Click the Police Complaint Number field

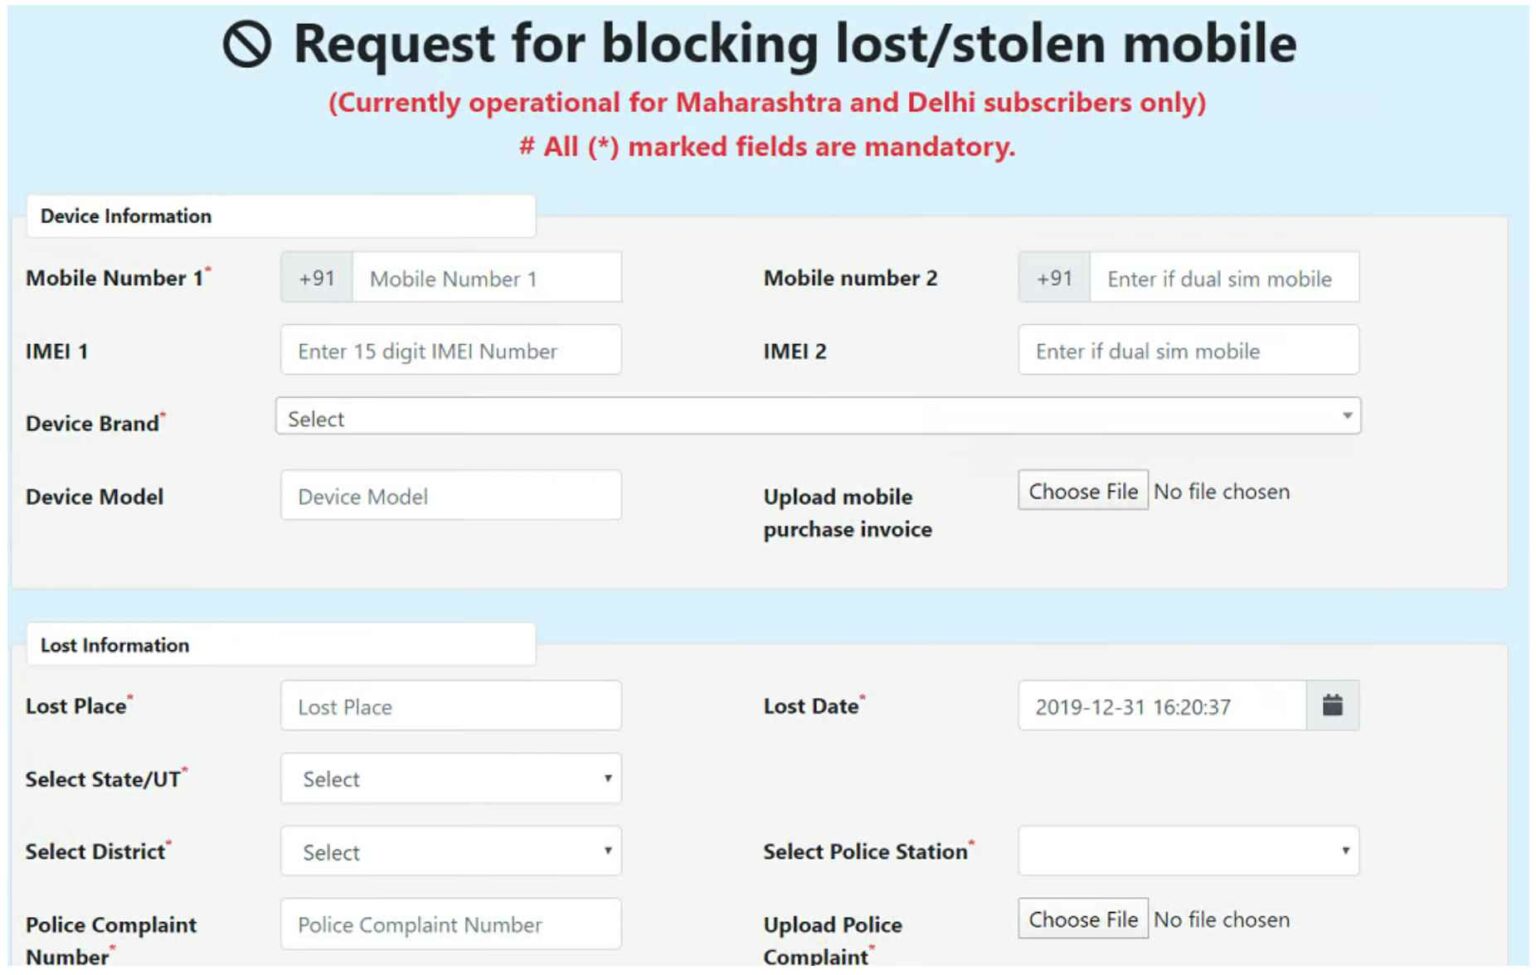[x=451, y=925]
